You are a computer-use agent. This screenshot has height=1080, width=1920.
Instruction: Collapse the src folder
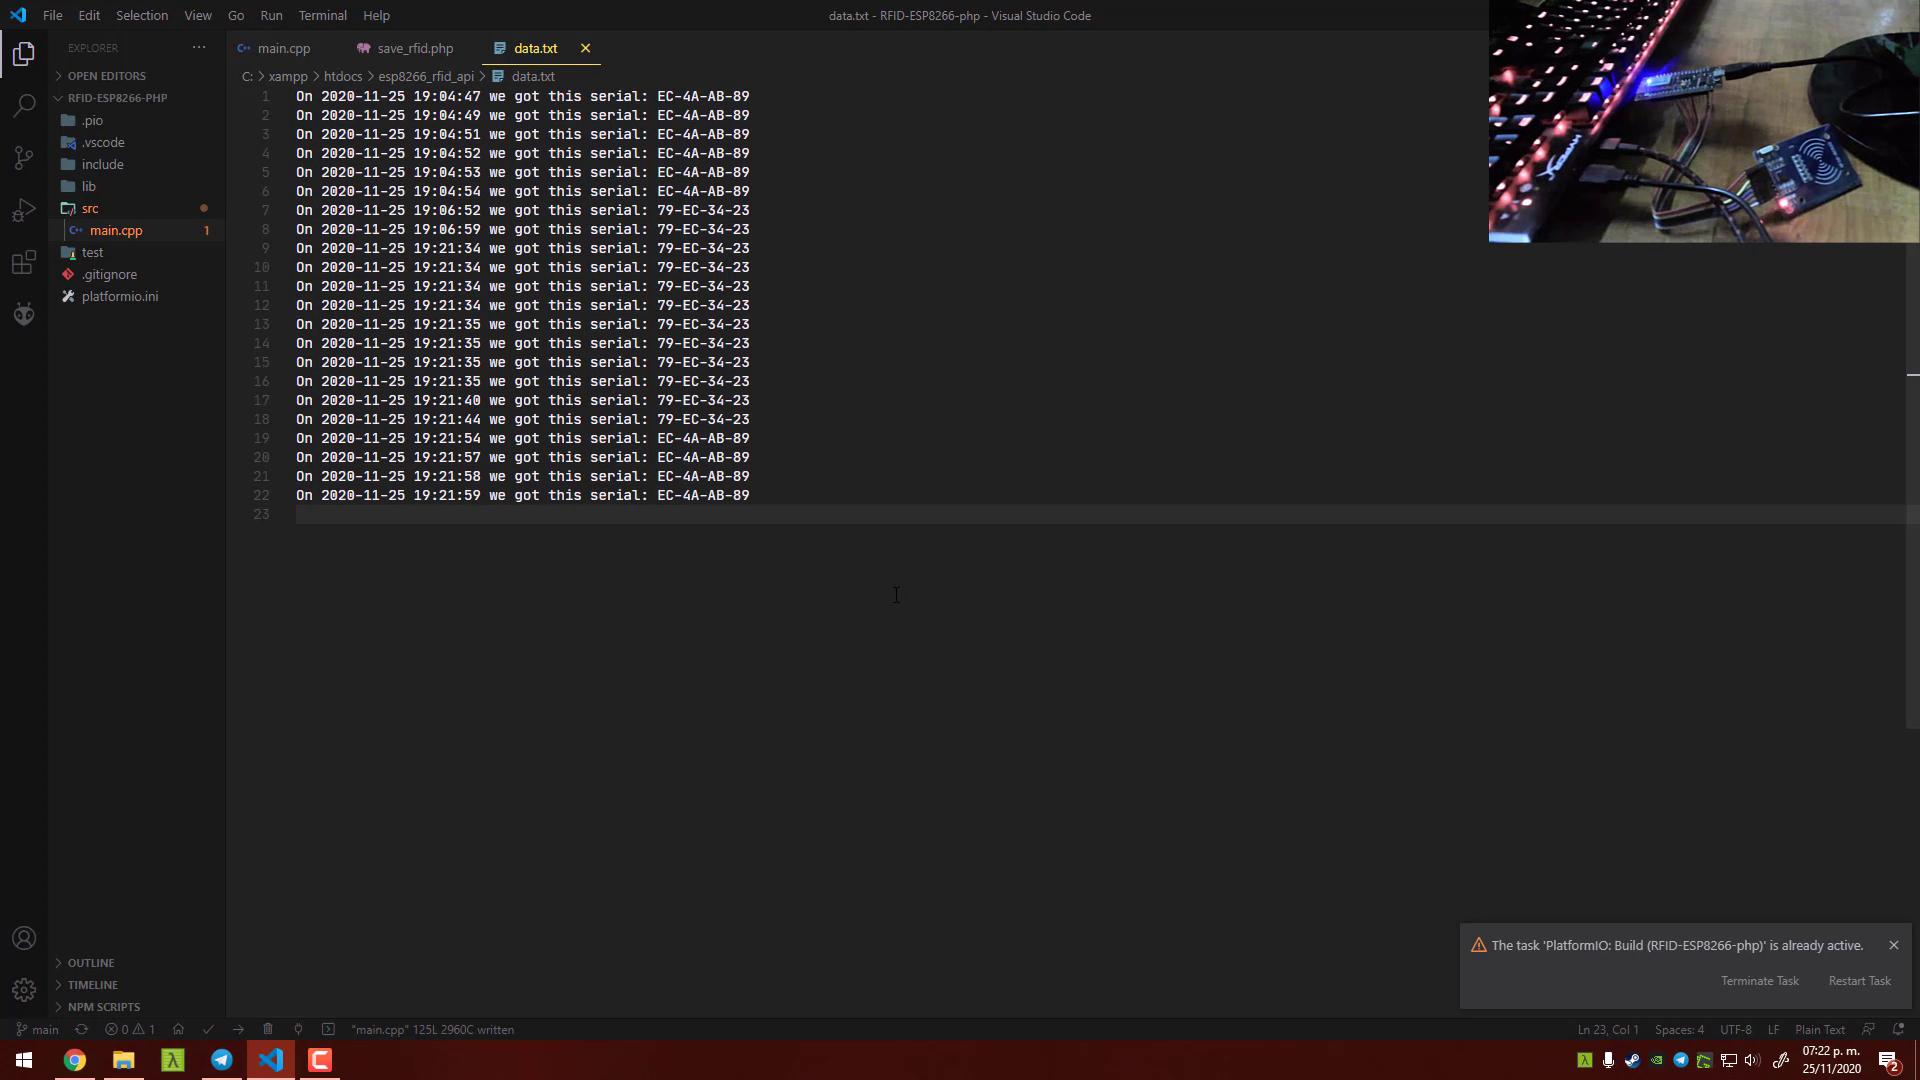90,208
